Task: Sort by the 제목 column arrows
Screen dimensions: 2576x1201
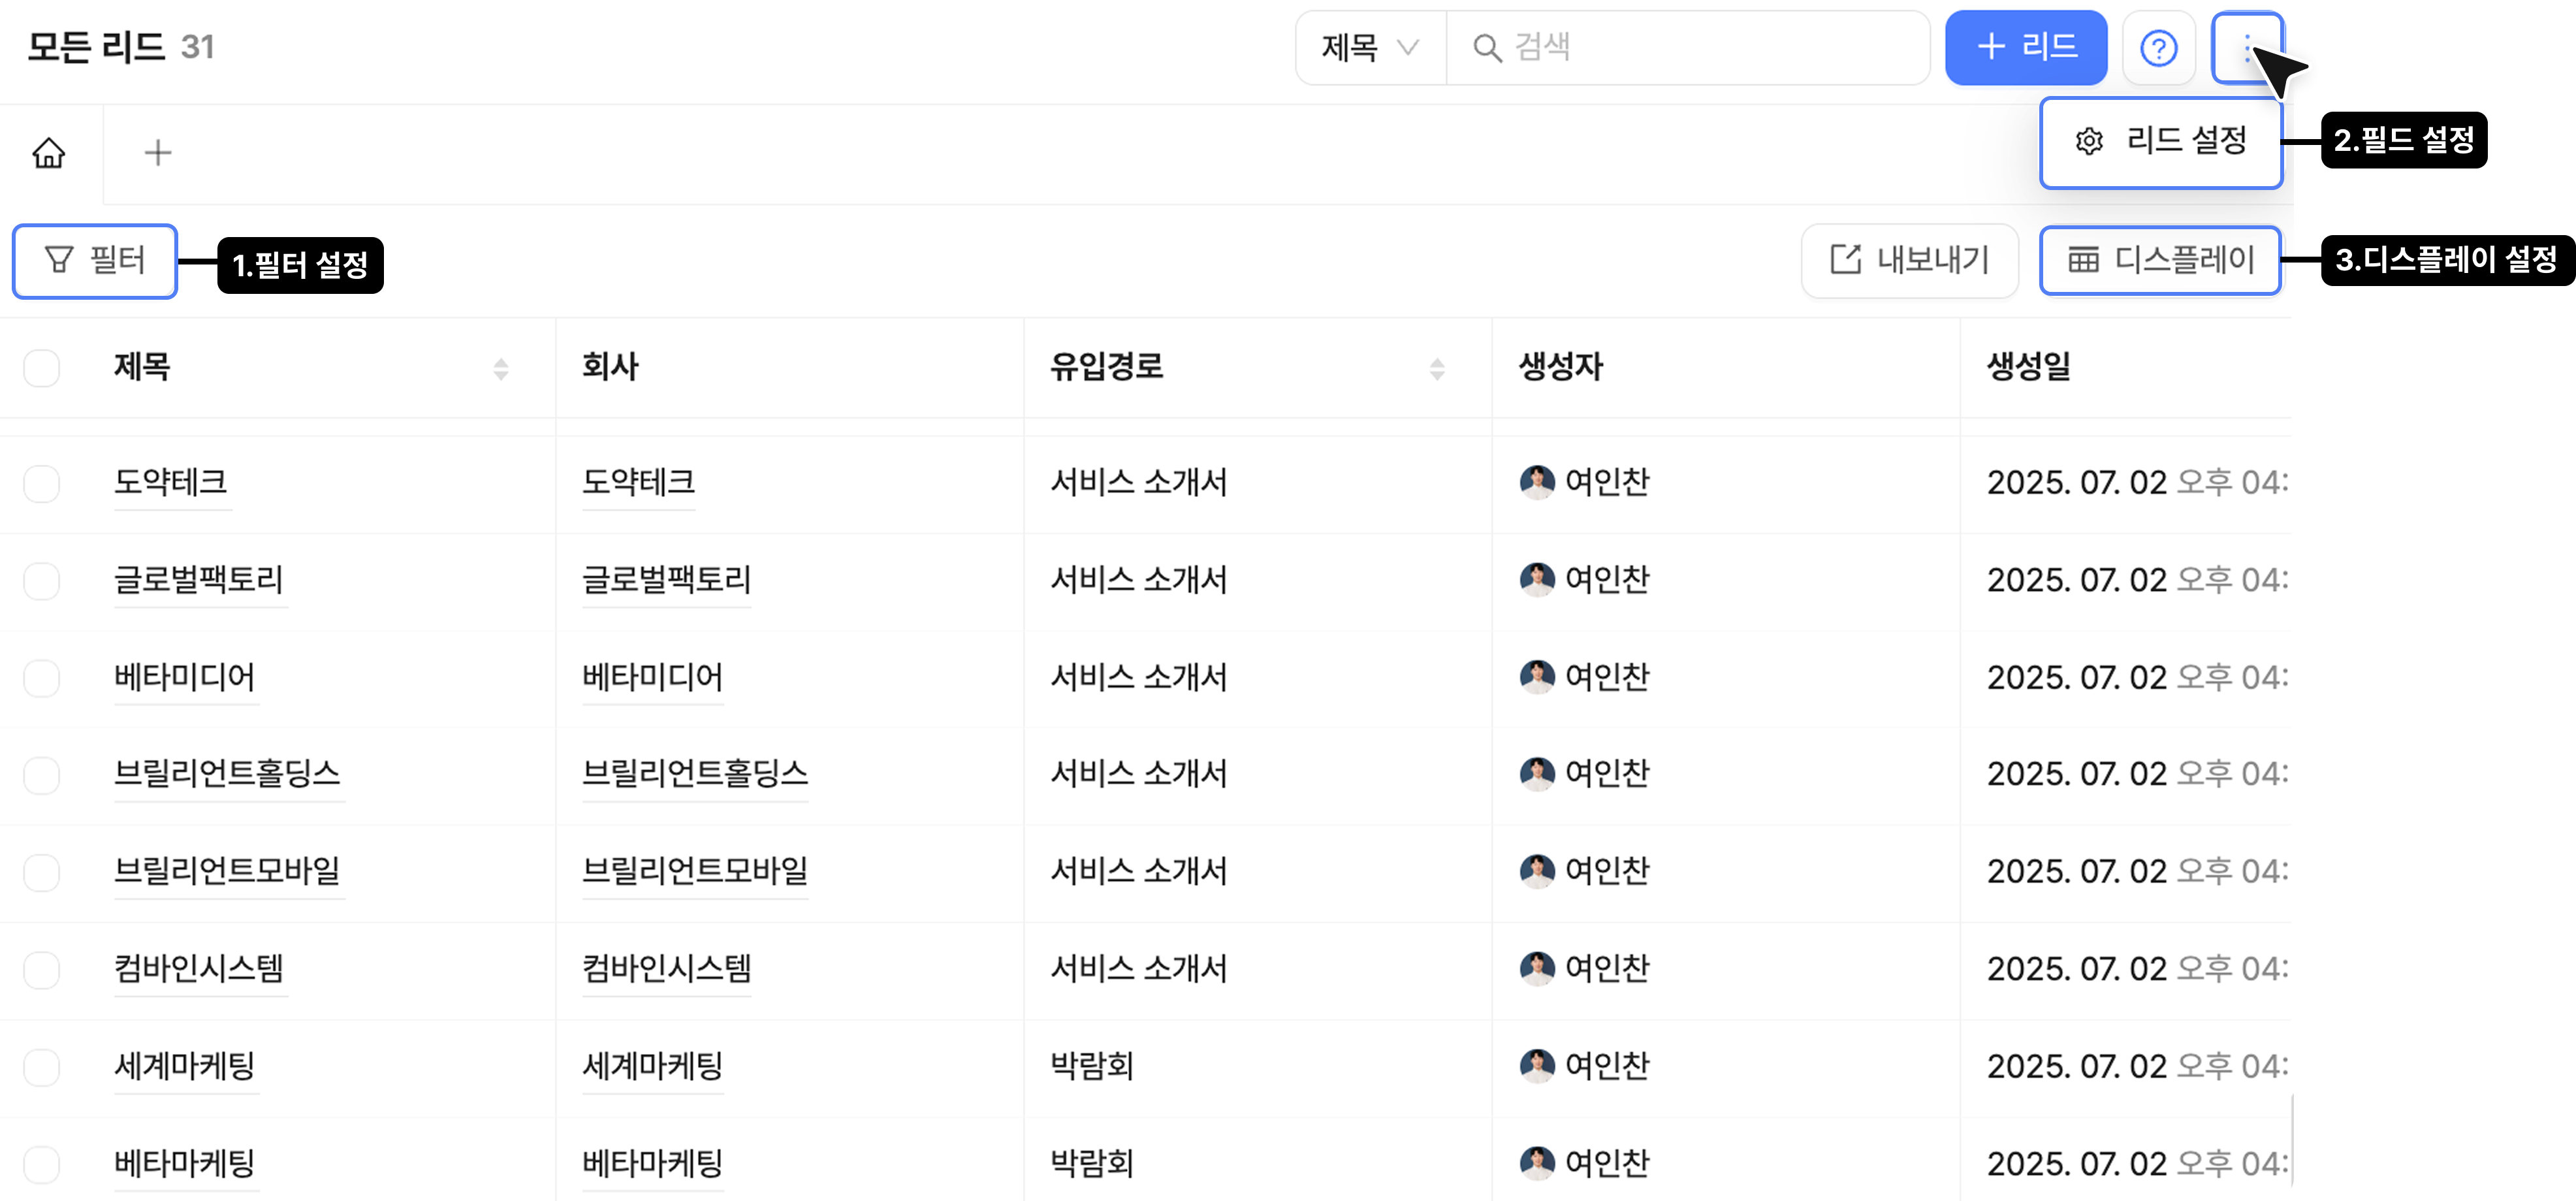Action: coord(501,369)
